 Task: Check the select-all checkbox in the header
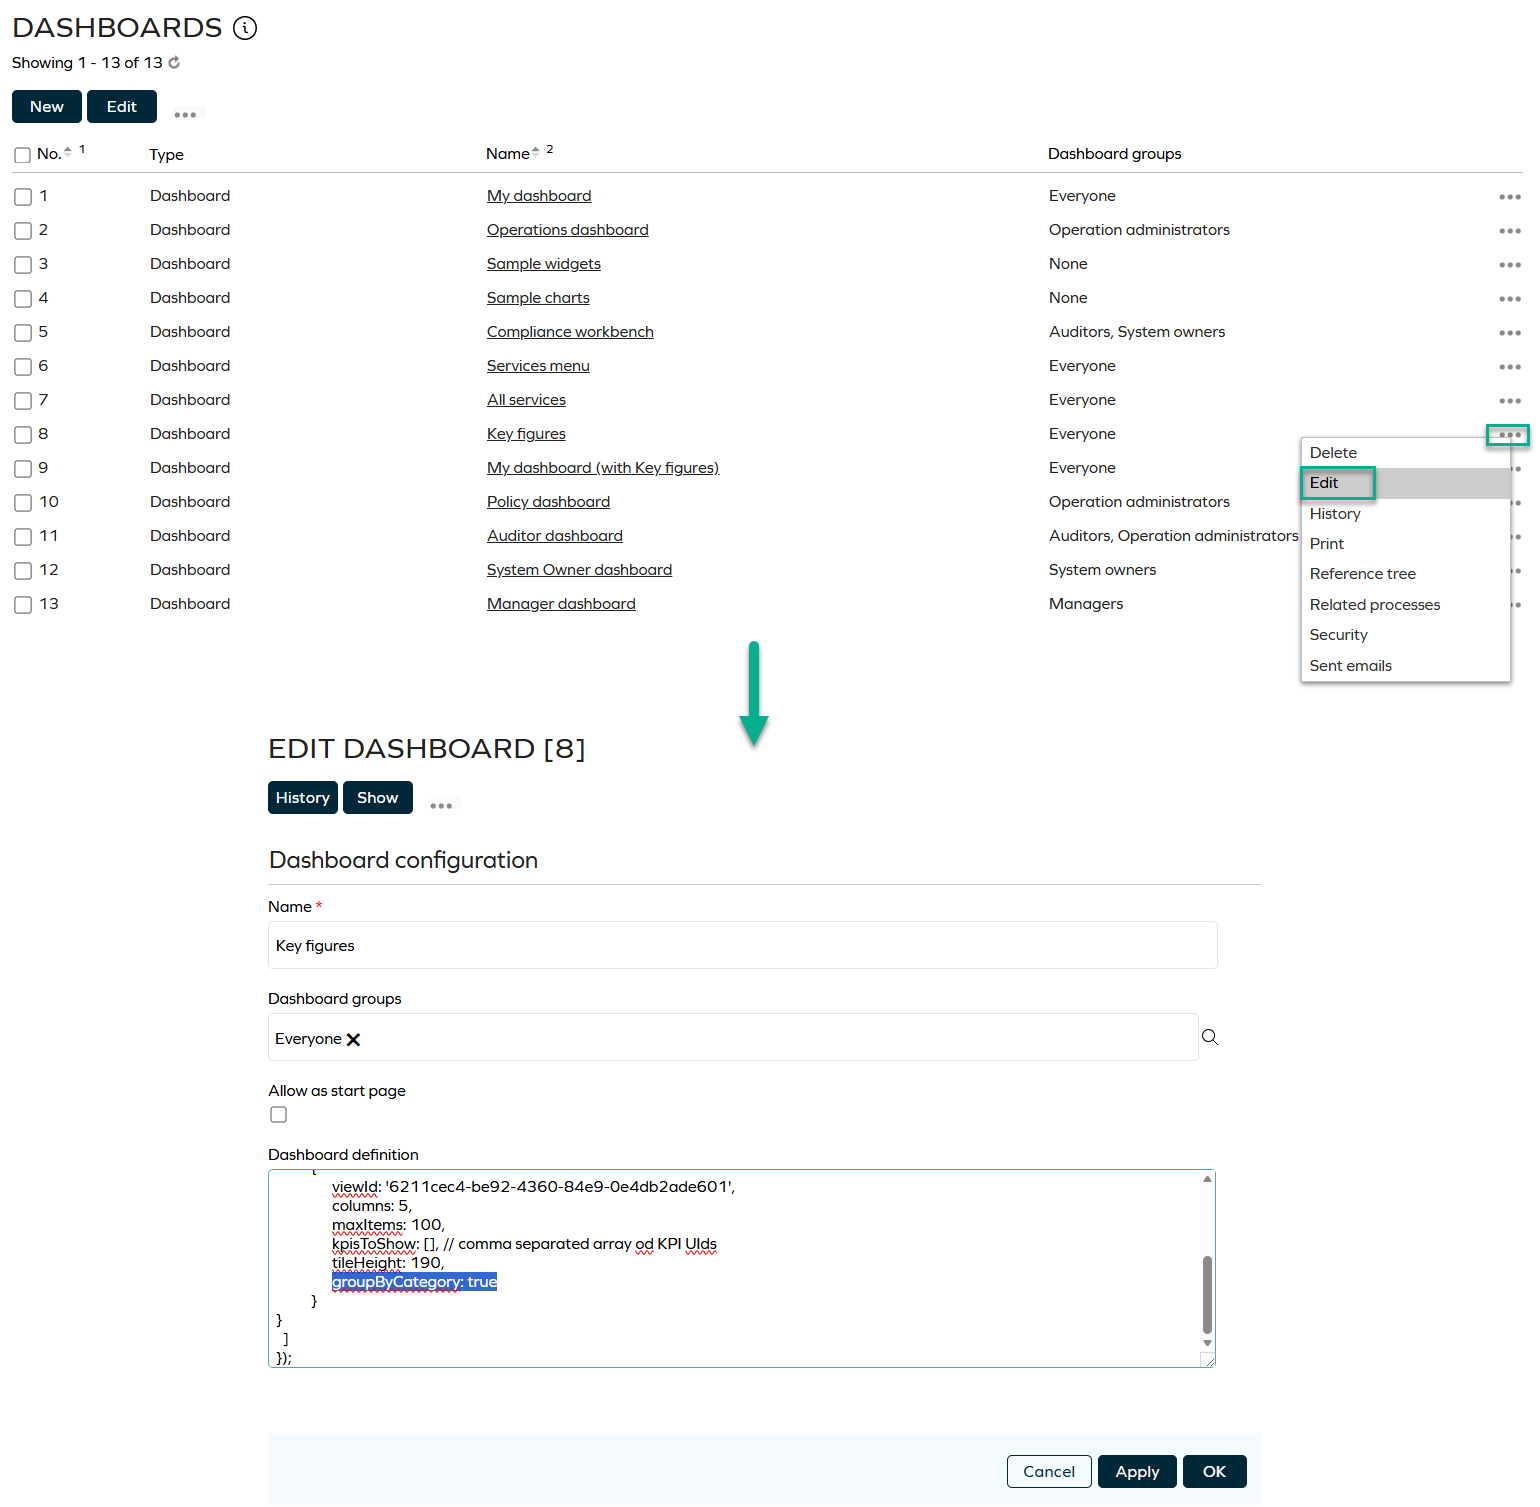pos(22,154)
